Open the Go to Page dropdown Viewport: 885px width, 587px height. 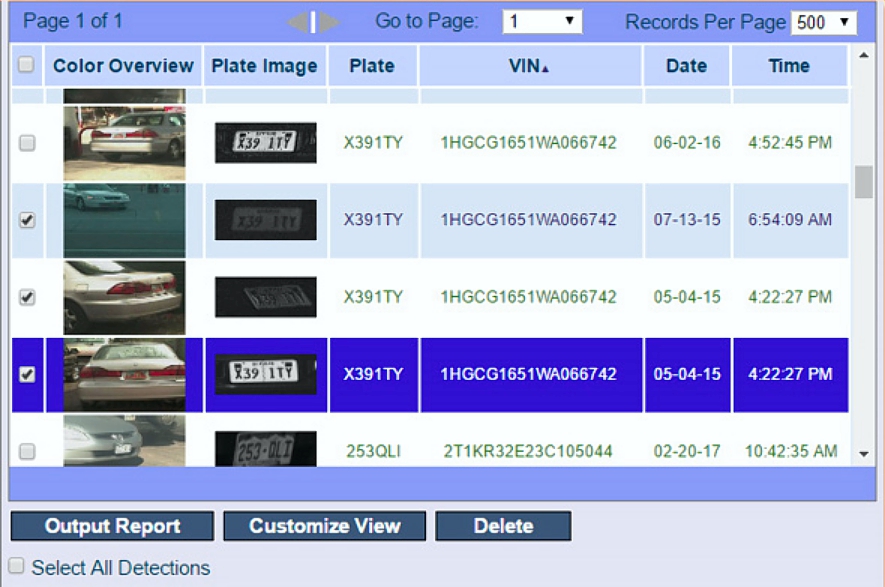[x=542, y=21]
